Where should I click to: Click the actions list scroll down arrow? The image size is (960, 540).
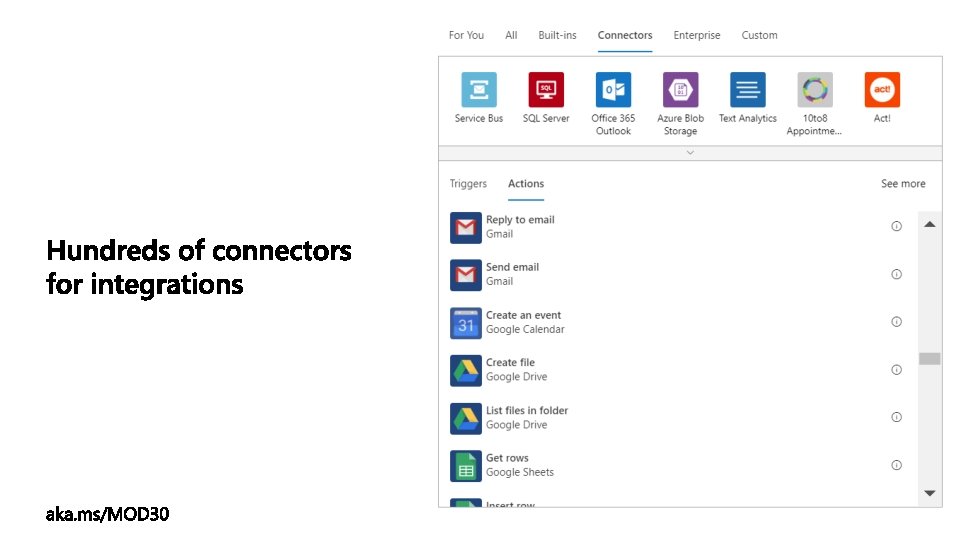click(x=929, y=493)
